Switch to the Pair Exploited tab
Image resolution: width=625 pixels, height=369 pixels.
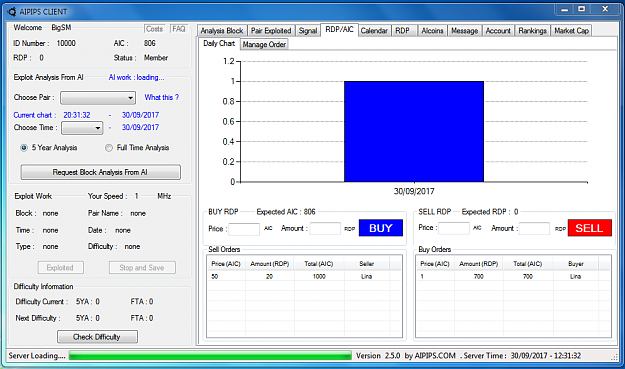click(271, 31)
